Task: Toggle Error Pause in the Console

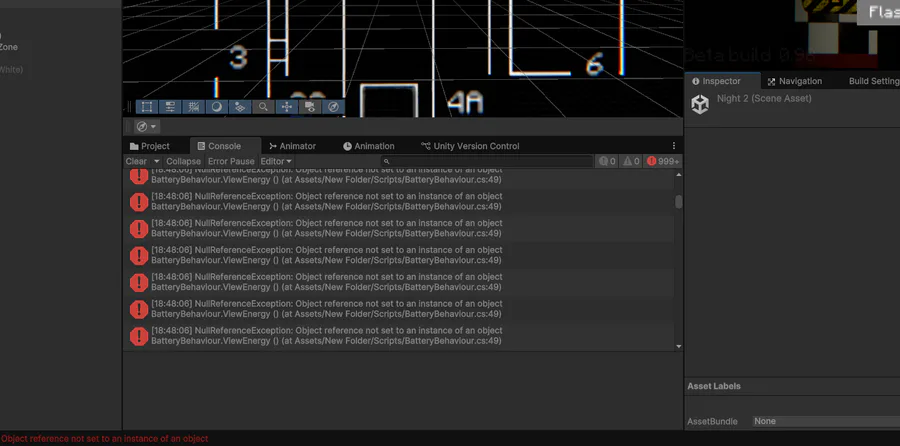Action: point(231,161)
